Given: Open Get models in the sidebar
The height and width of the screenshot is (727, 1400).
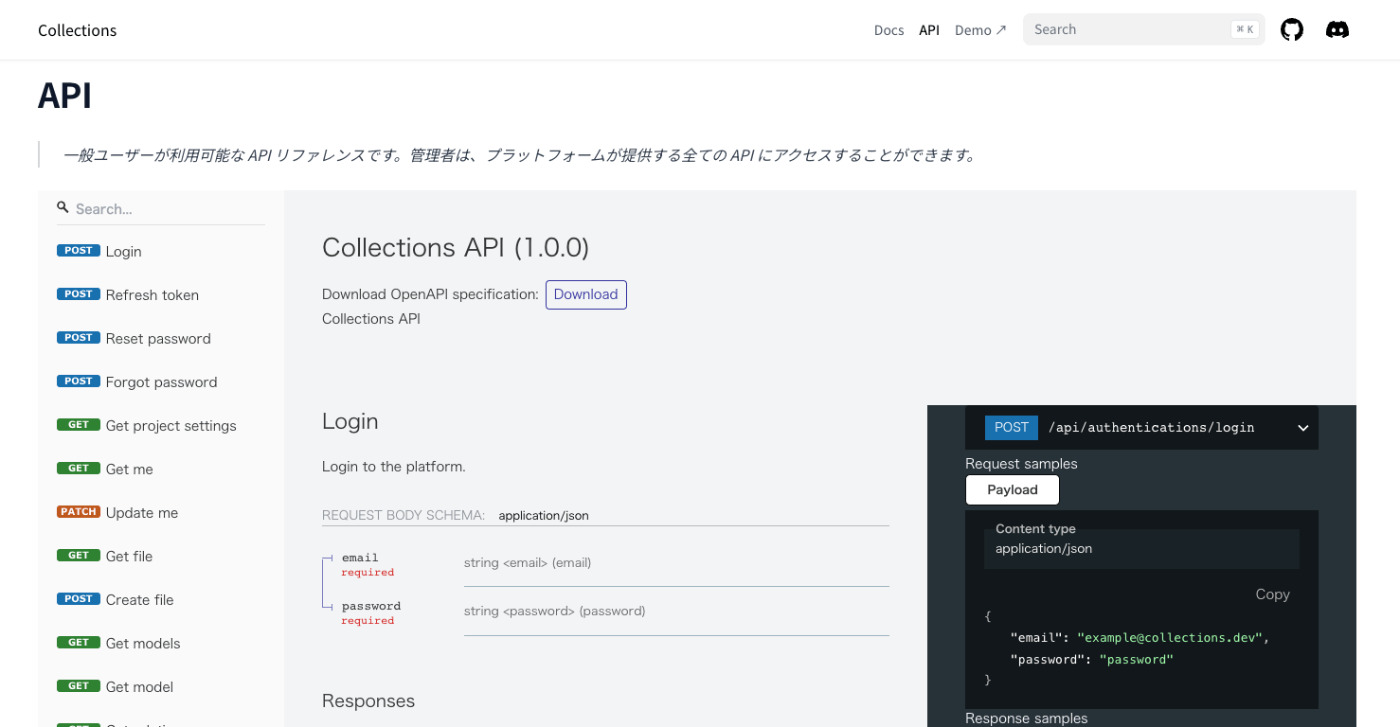Looking at the screenshot, I should [x=143, y=643].
